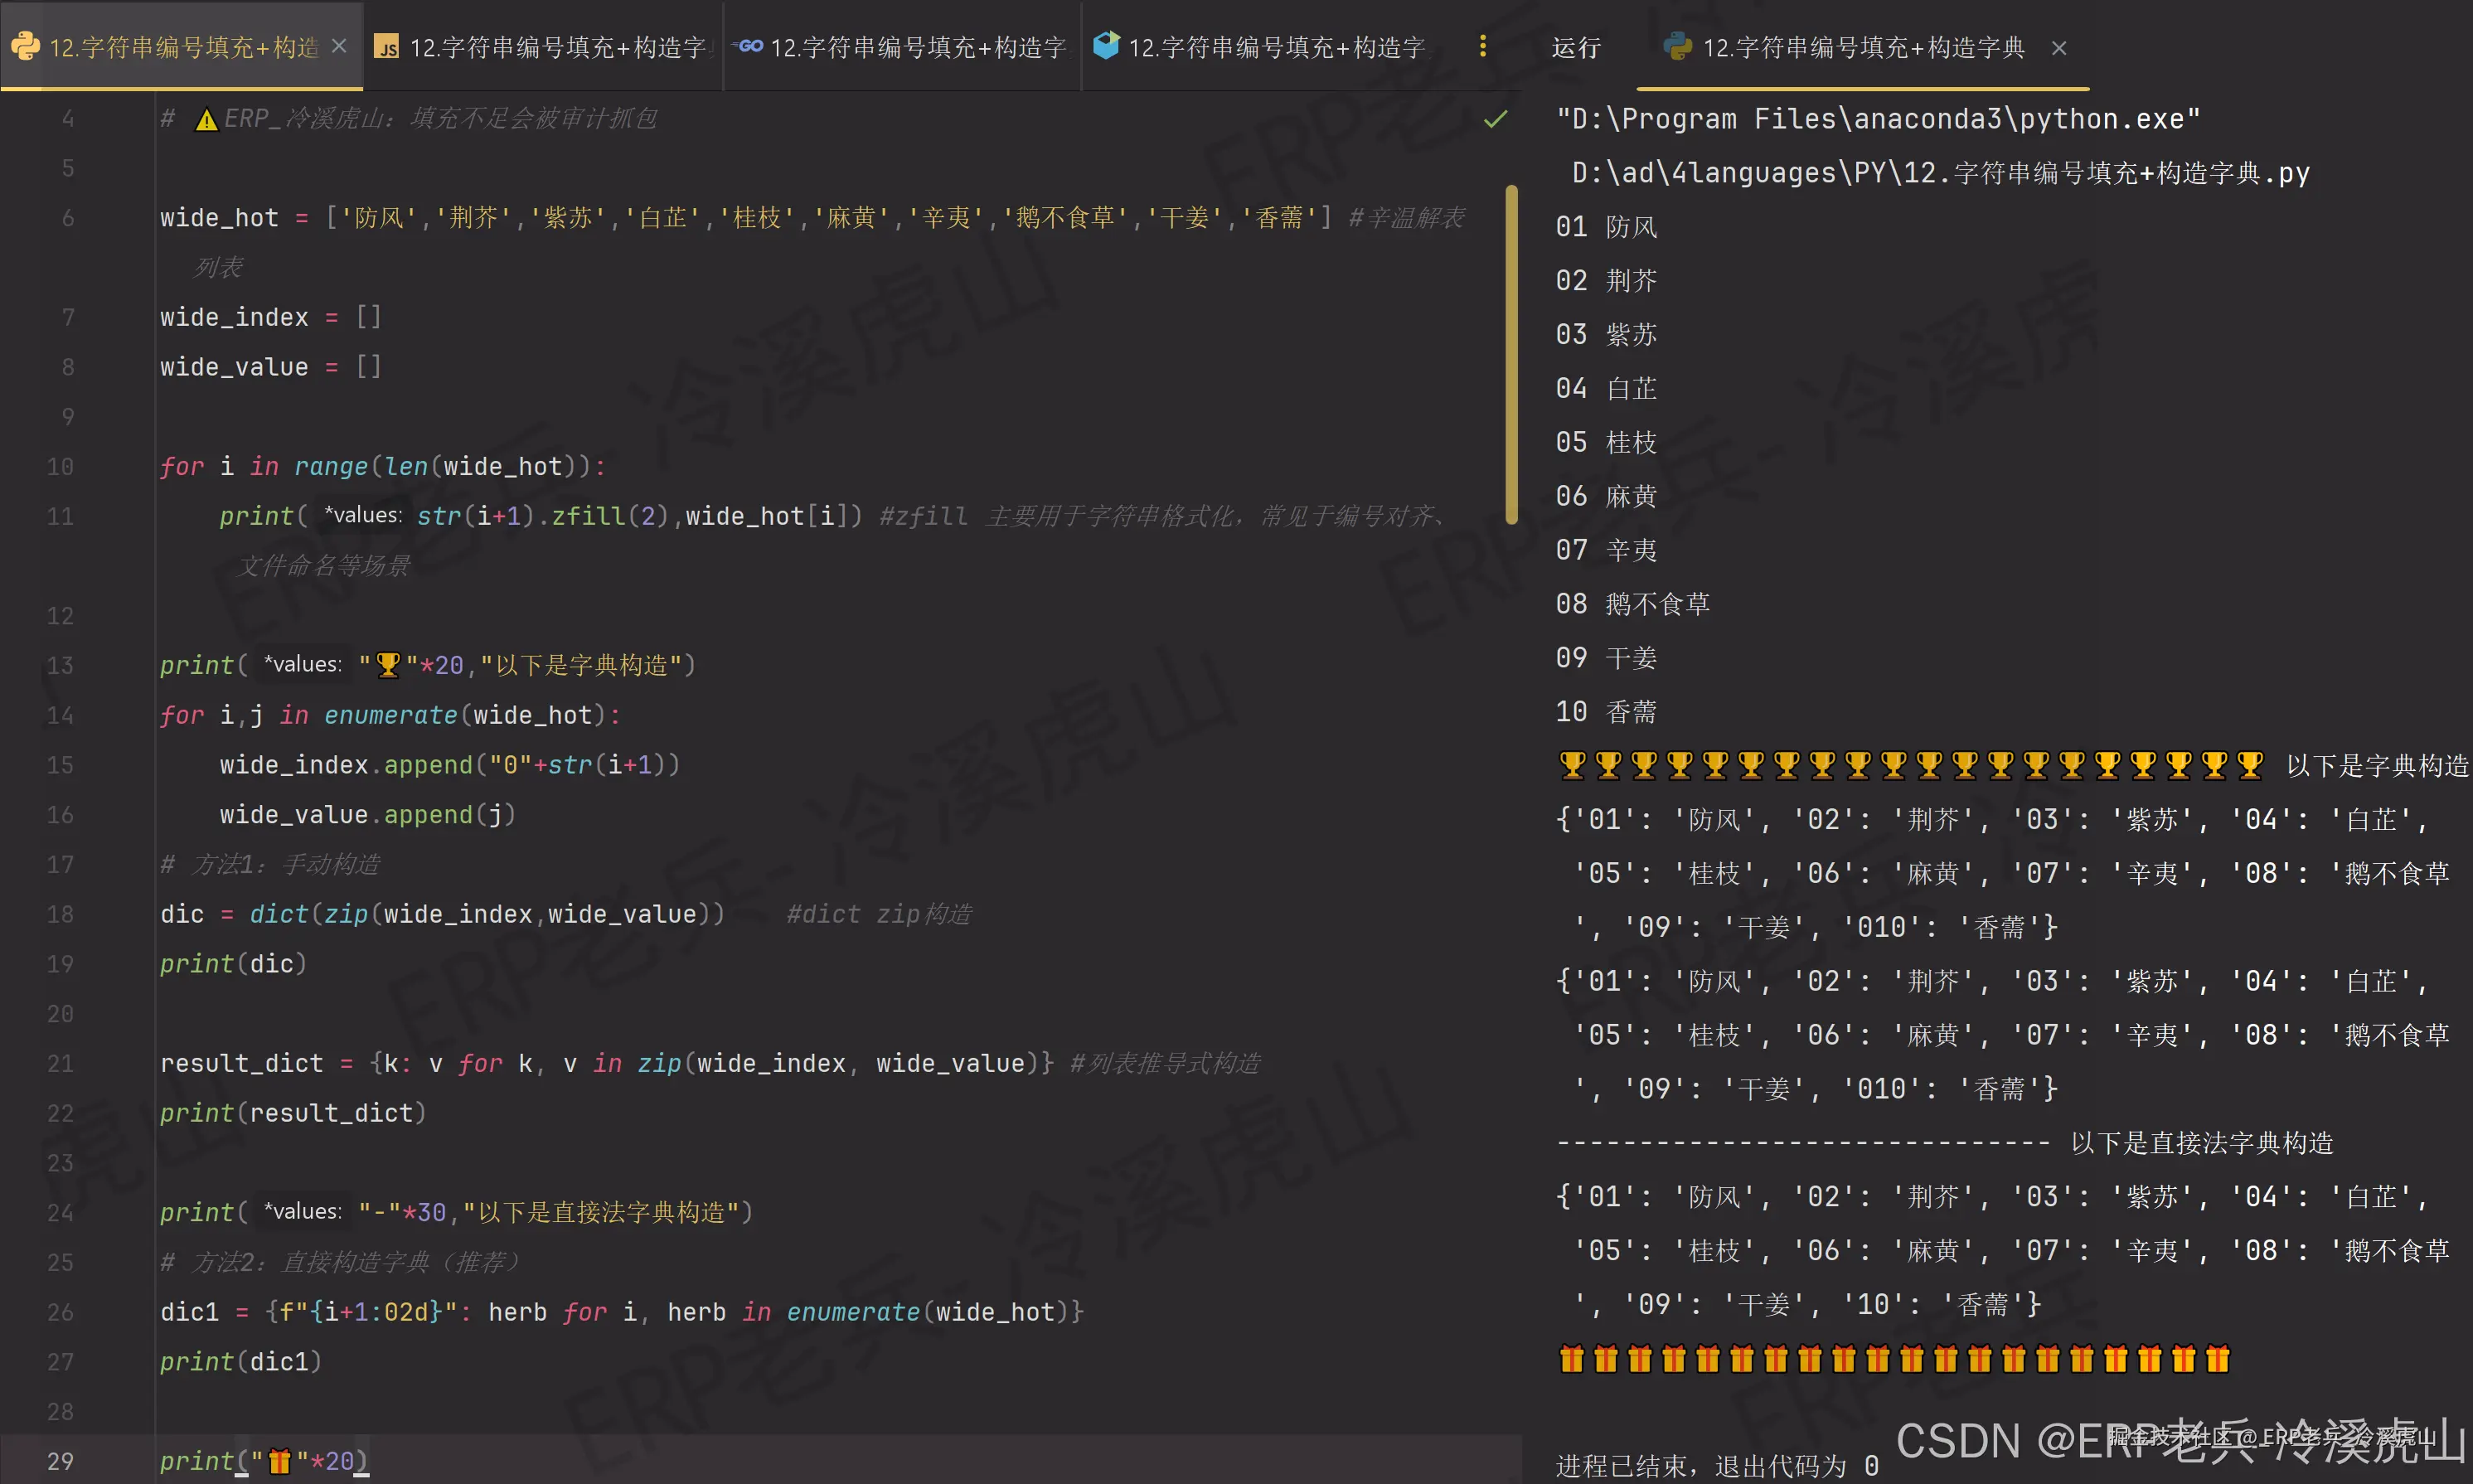Open the run tab 12.字符串编号填充+构造字典
2473x1484 pixels.
coord(1862,47)
